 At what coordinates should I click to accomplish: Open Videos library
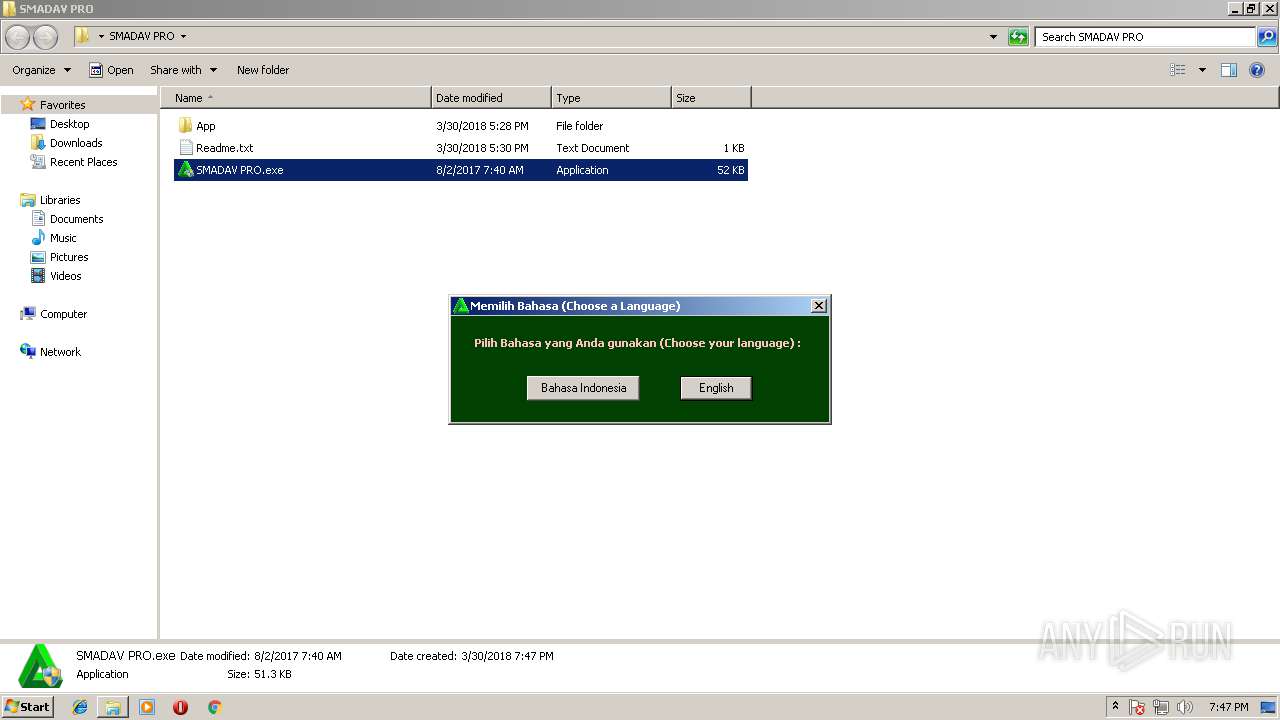coord(65,276)
